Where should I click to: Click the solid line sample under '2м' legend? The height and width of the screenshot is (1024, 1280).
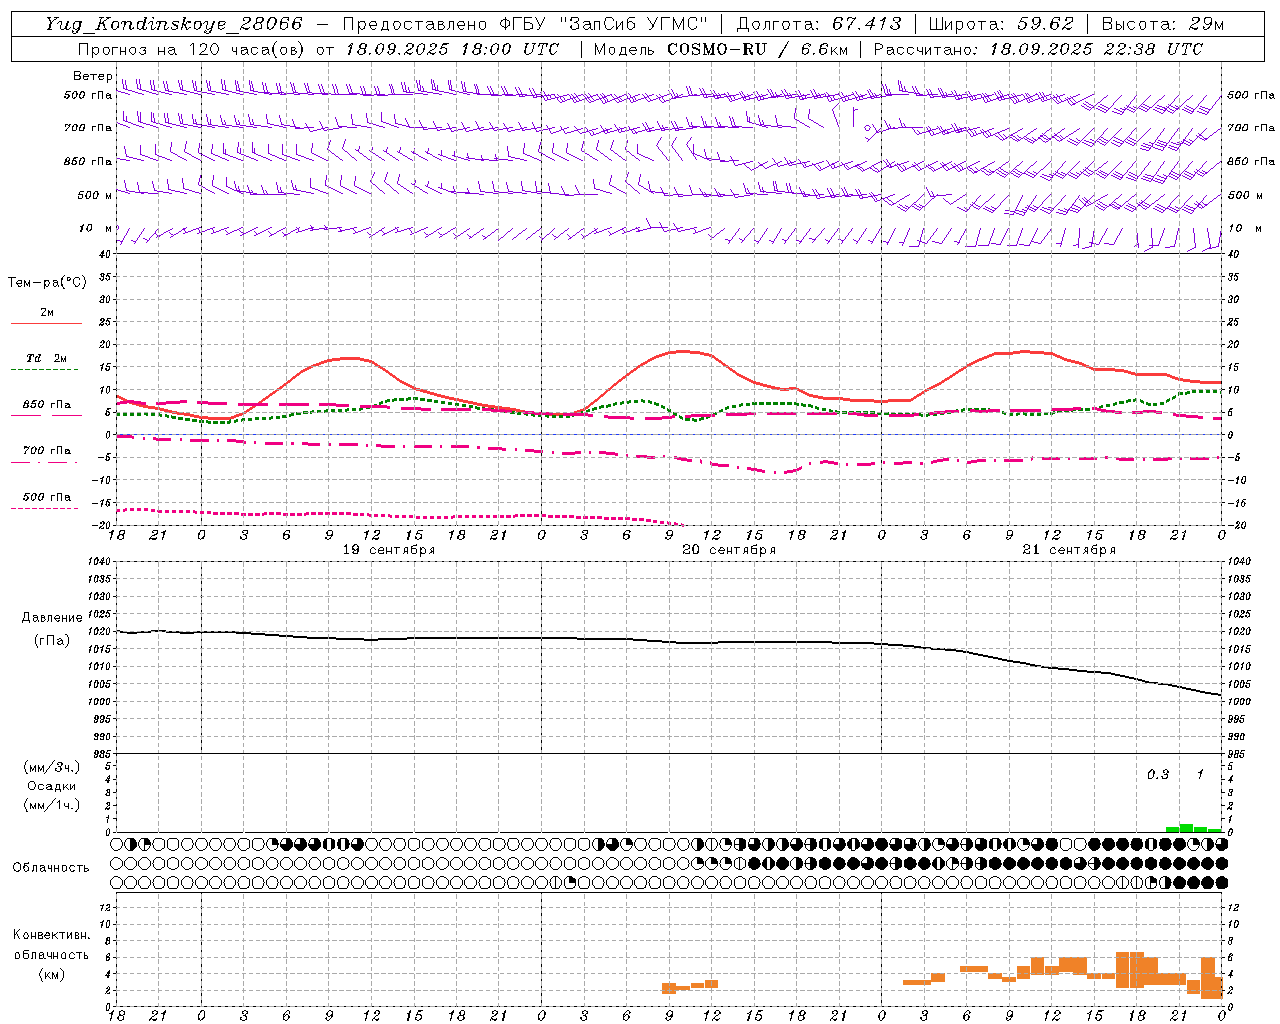pyautogui.click(x=46, y=323)
